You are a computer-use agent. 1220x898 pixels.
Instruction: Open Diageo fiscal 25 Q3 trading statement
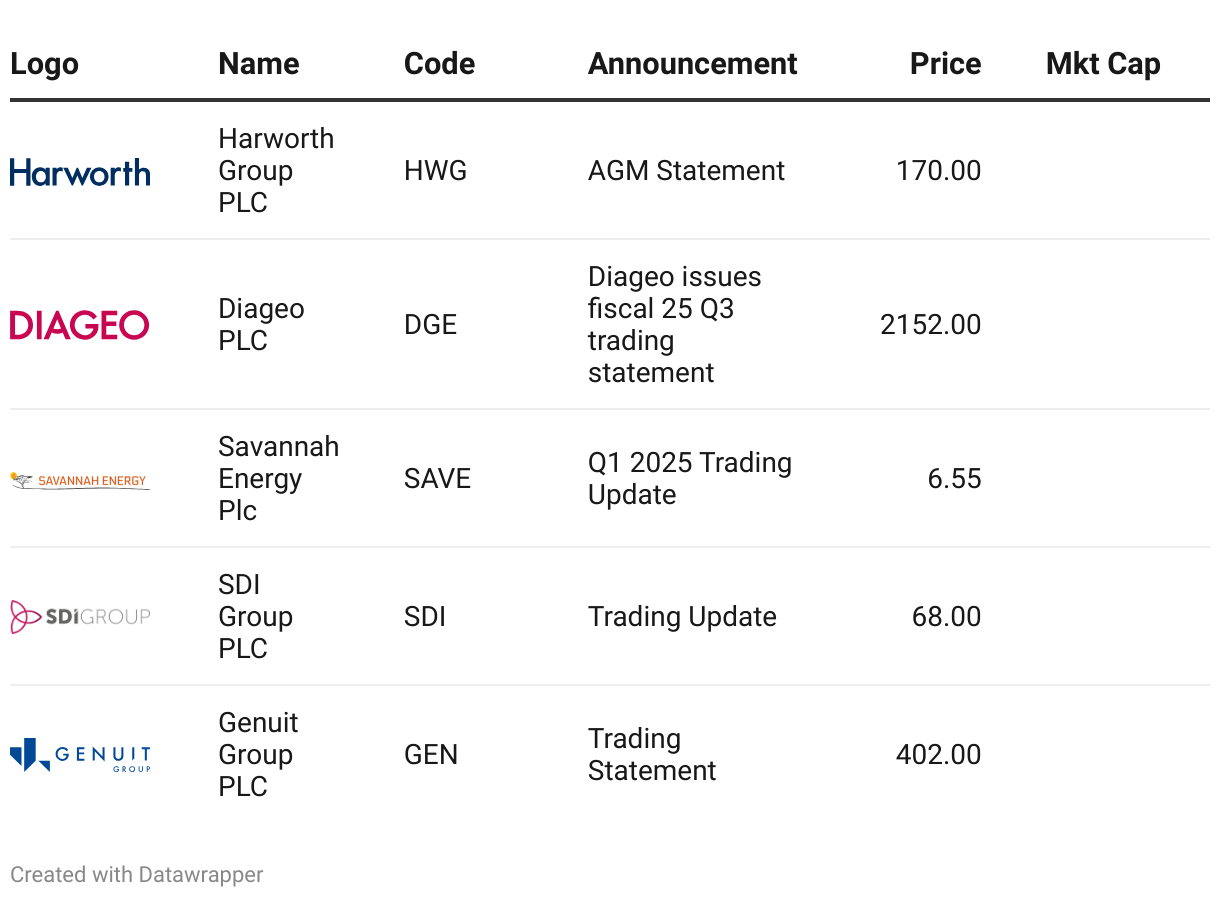(674, 325)
